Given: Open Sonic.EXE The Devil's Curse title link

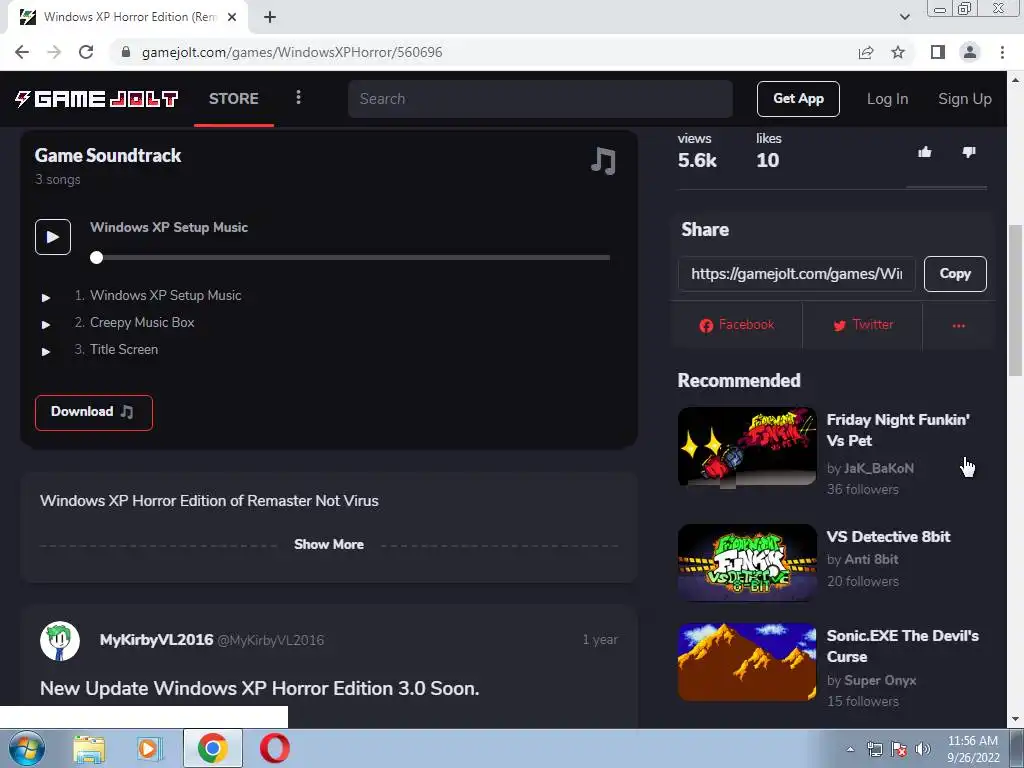Looking at the screenshot, I should pyautogui.click(x=903, y=646).
